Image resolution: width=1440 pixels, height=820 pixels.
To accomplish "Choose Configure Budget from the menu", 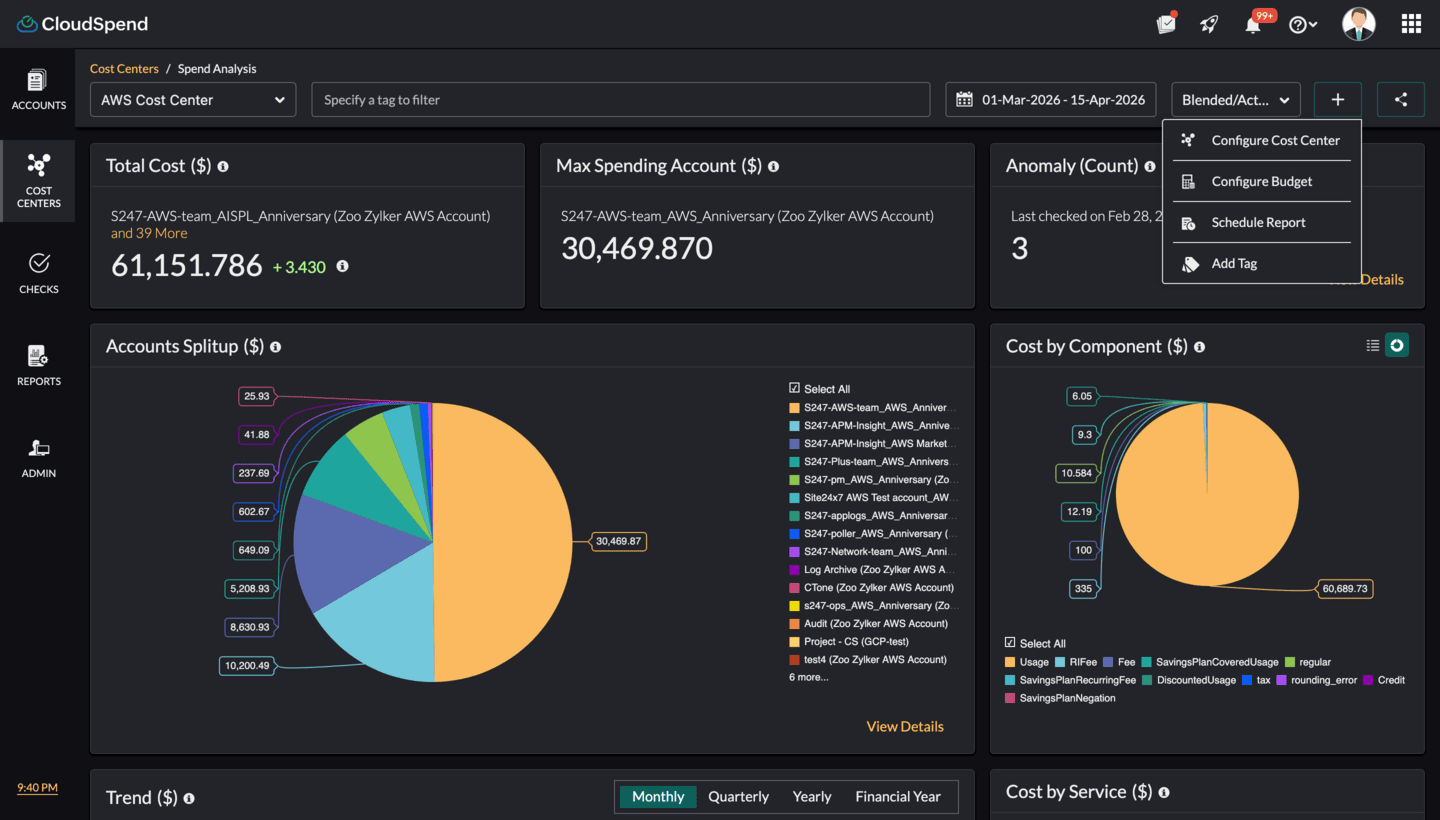I will click(1260, 181).
